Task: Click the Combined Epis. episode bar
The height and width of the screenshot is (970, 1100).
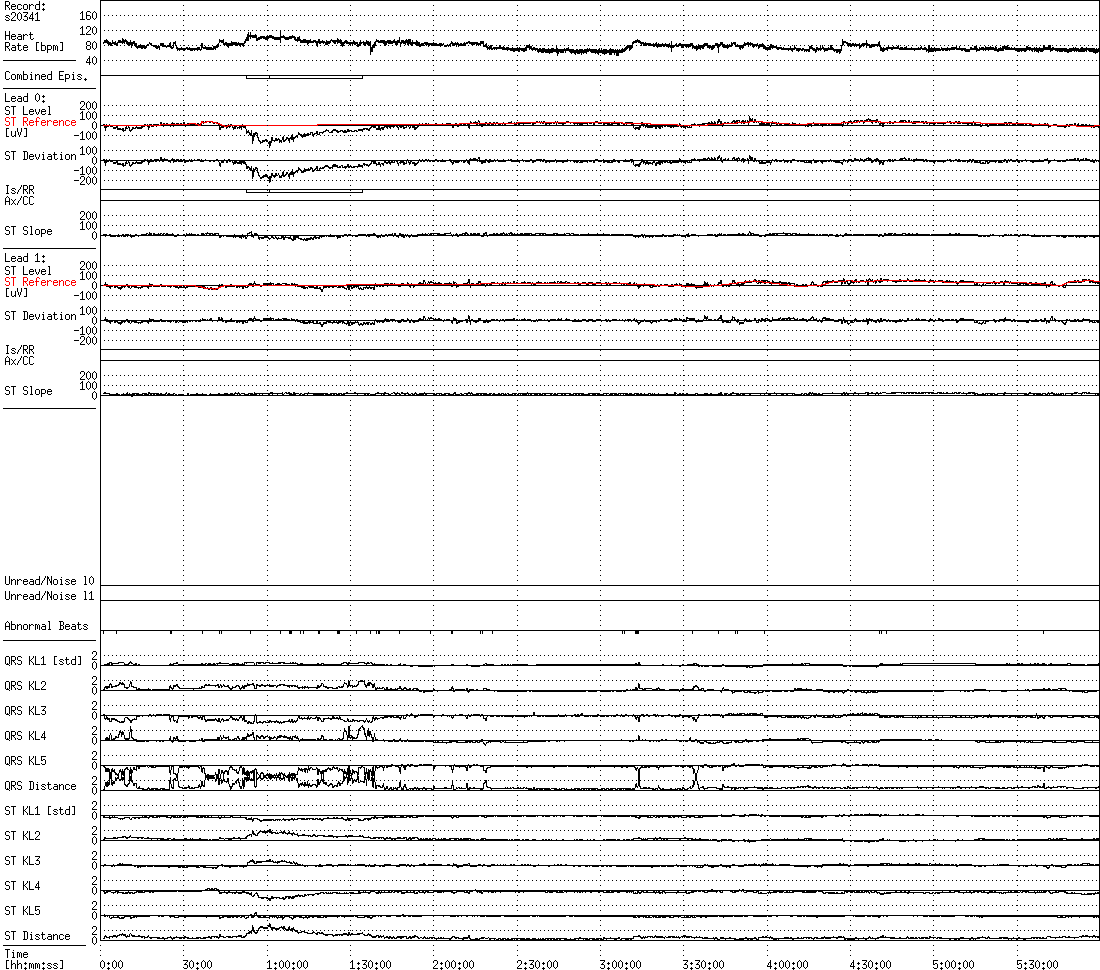Action: click(x=304, y=77)
